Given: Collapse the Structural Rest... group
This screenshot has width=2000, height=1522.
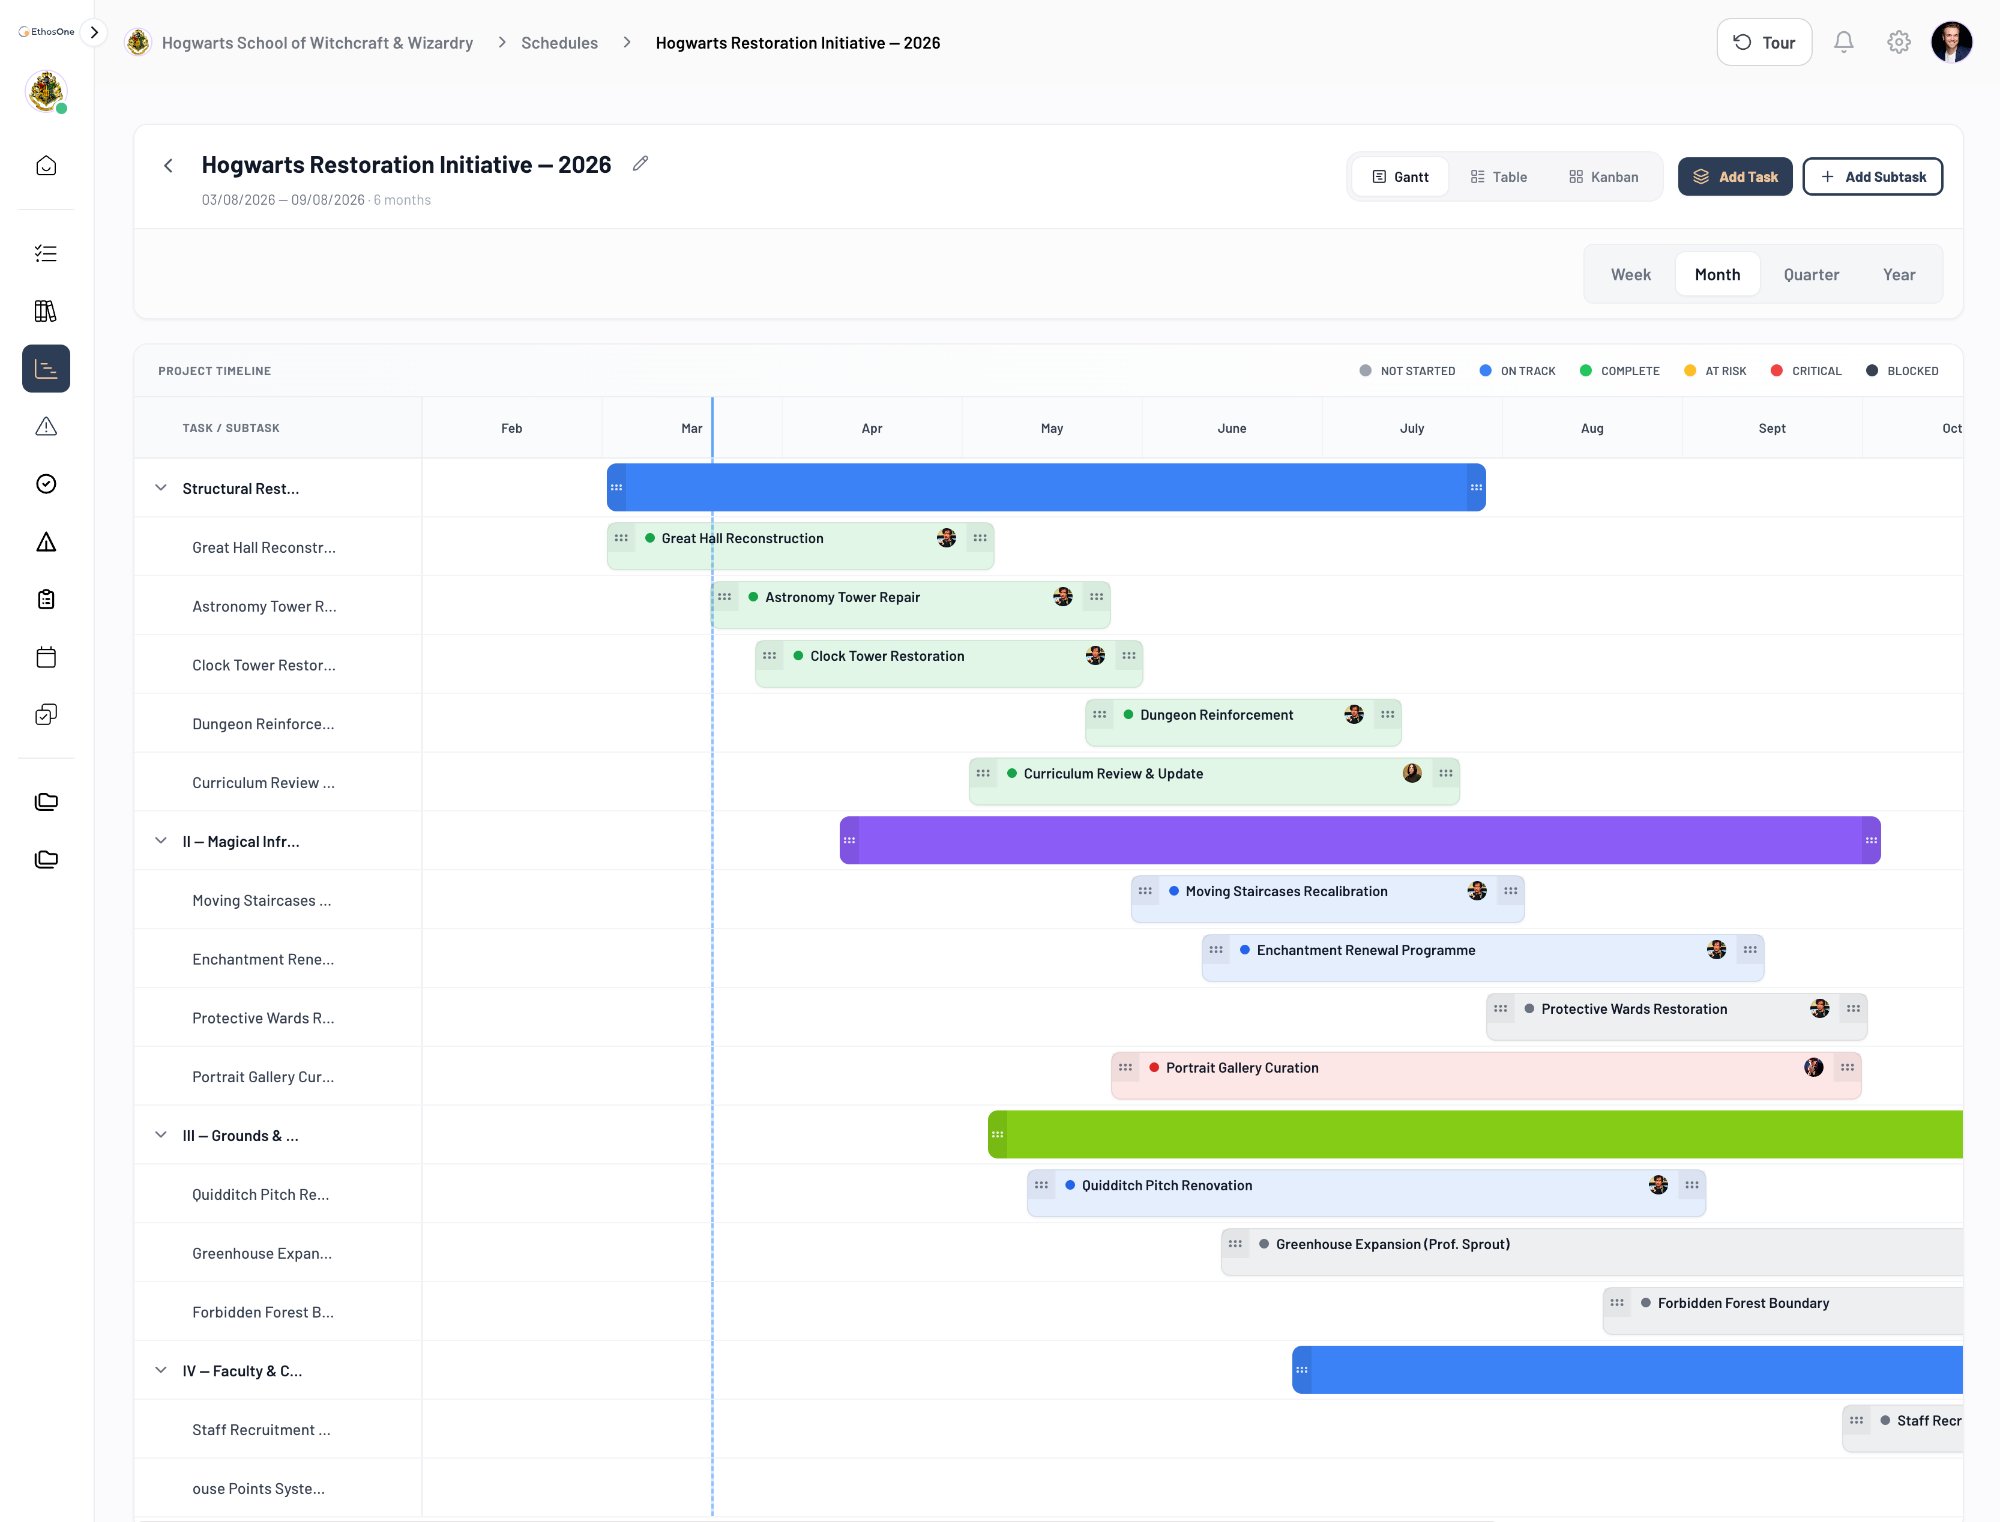Looking at the screenshot, I should coord(160,488).
